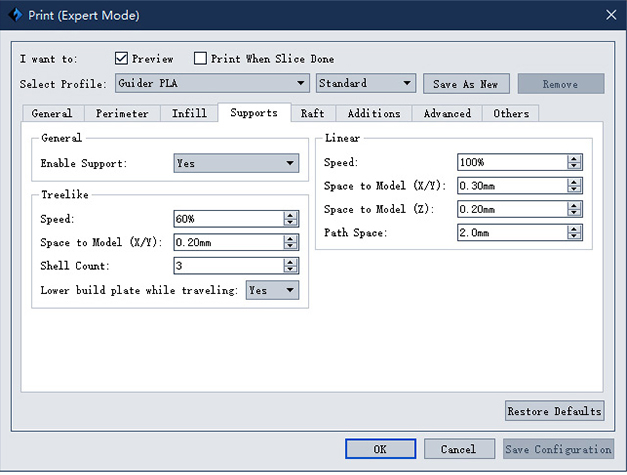This screenshot has width=627, height=475.
Task: Increase Linear Space to Model (Z) spinner
Action: 574,206
